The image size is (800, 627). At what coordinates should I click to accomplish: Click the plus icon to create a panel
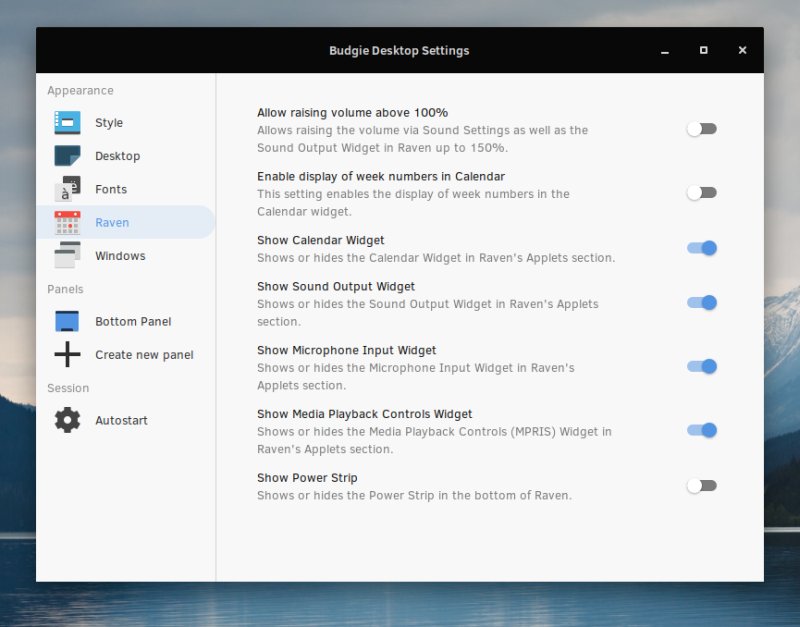click(x=66, y=354)
